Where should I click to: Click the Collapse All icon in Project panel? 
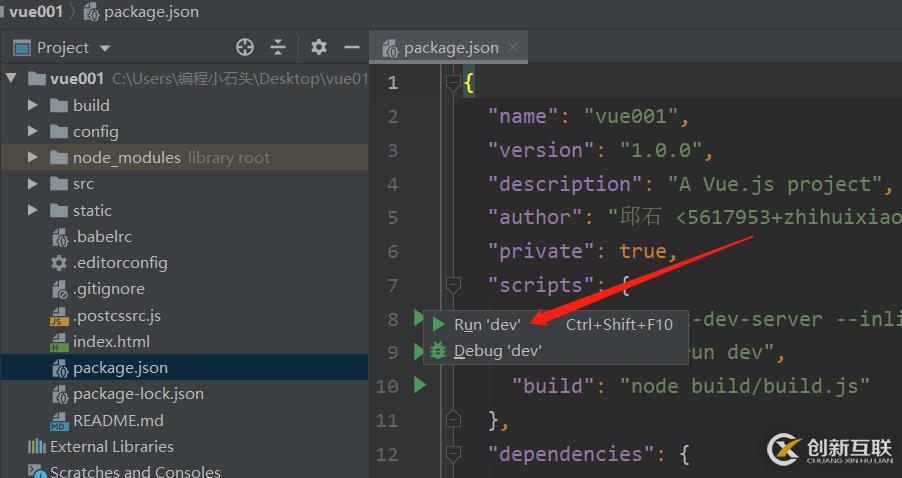tap(278, 47)
